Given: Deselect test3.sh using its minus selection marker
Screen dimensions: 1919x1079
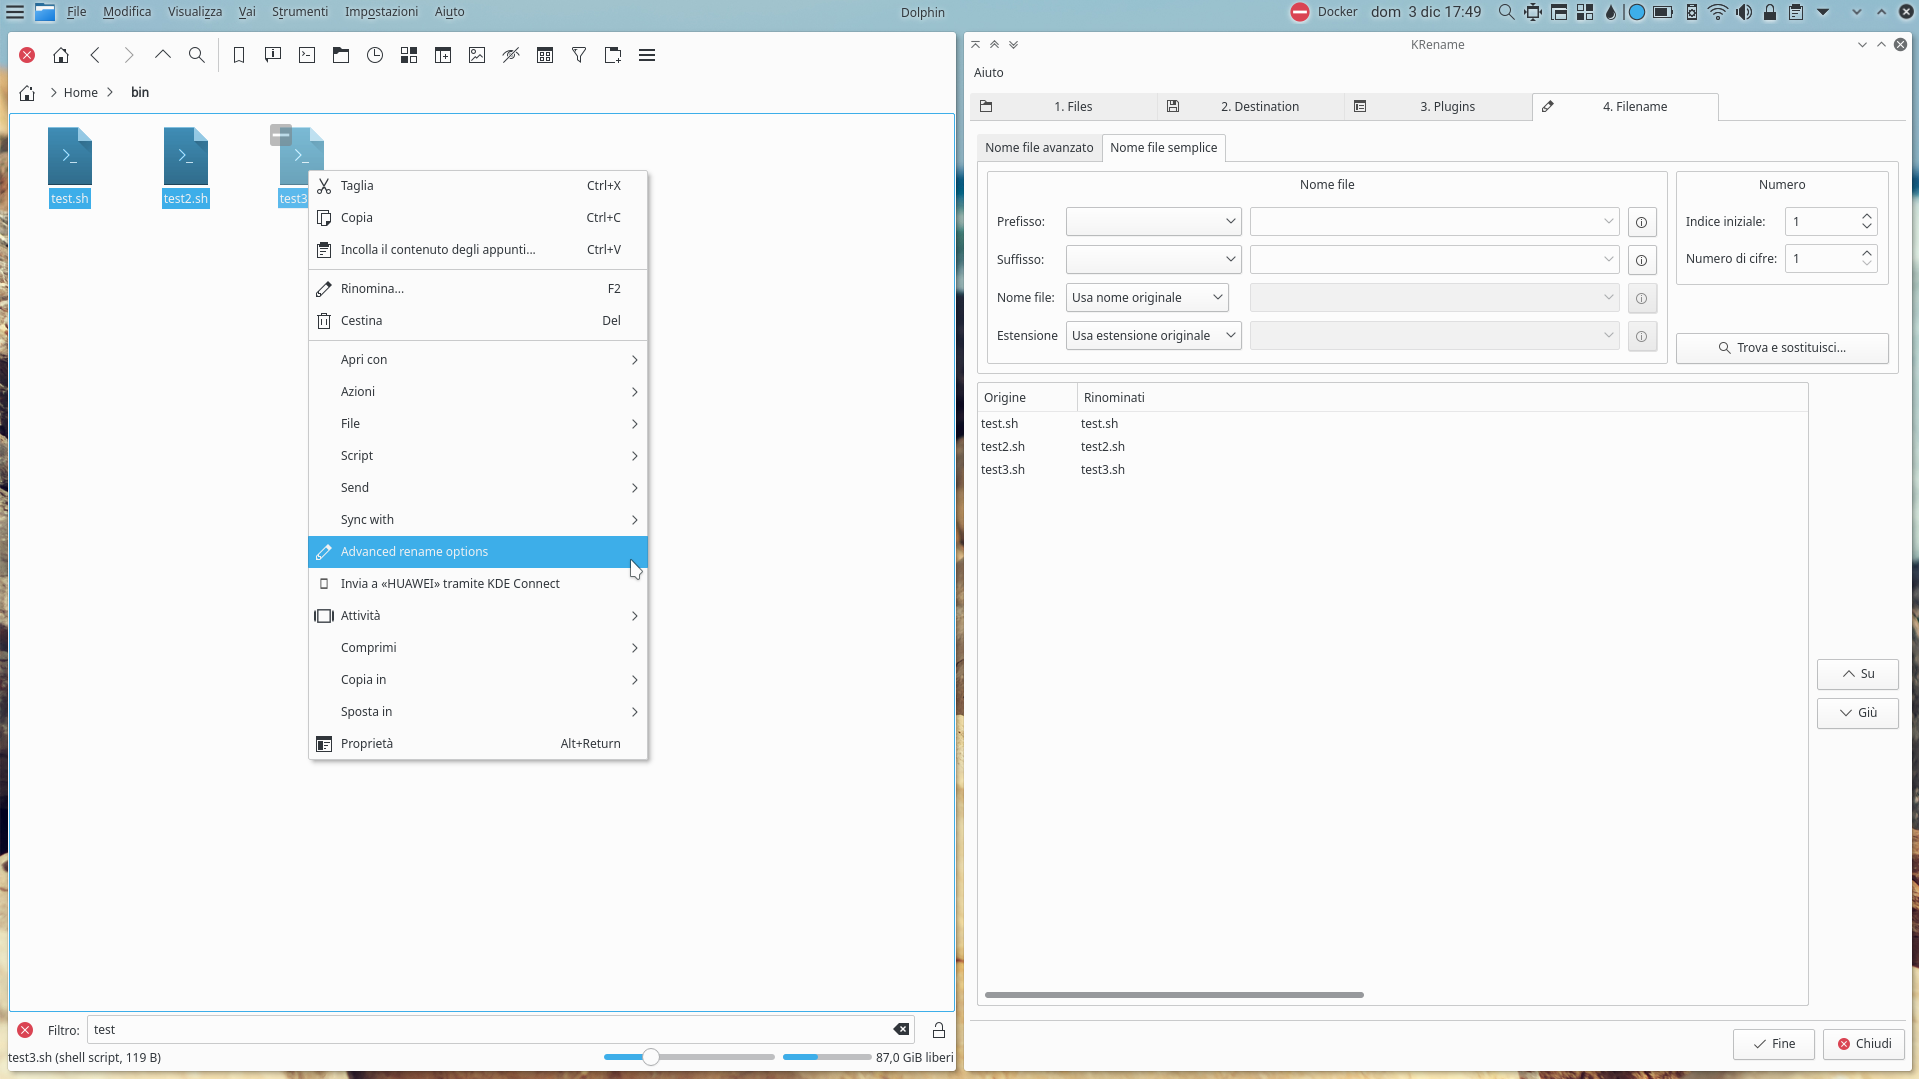Looking at the screenshot, I should click(281, 134).
